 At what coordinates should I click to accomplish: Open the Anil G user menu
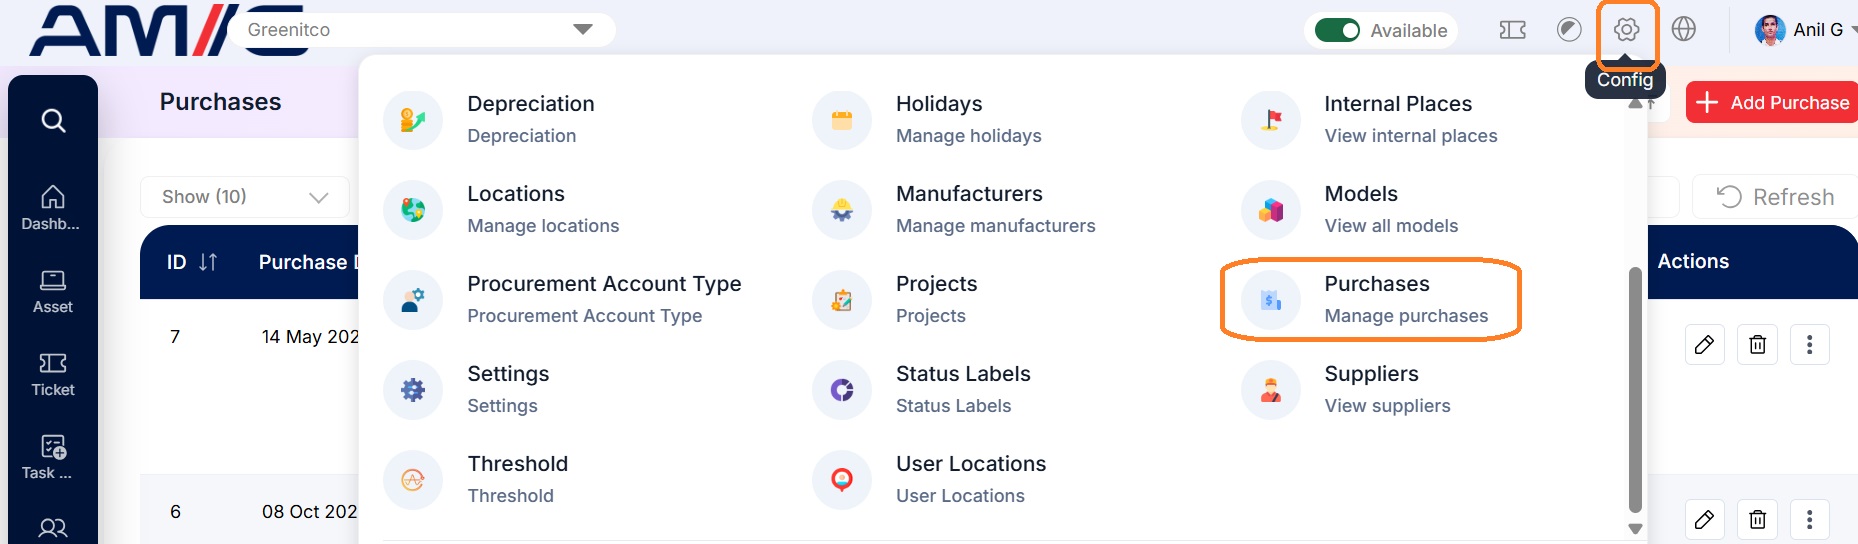pyautogui.click(x=1804, y=30)
